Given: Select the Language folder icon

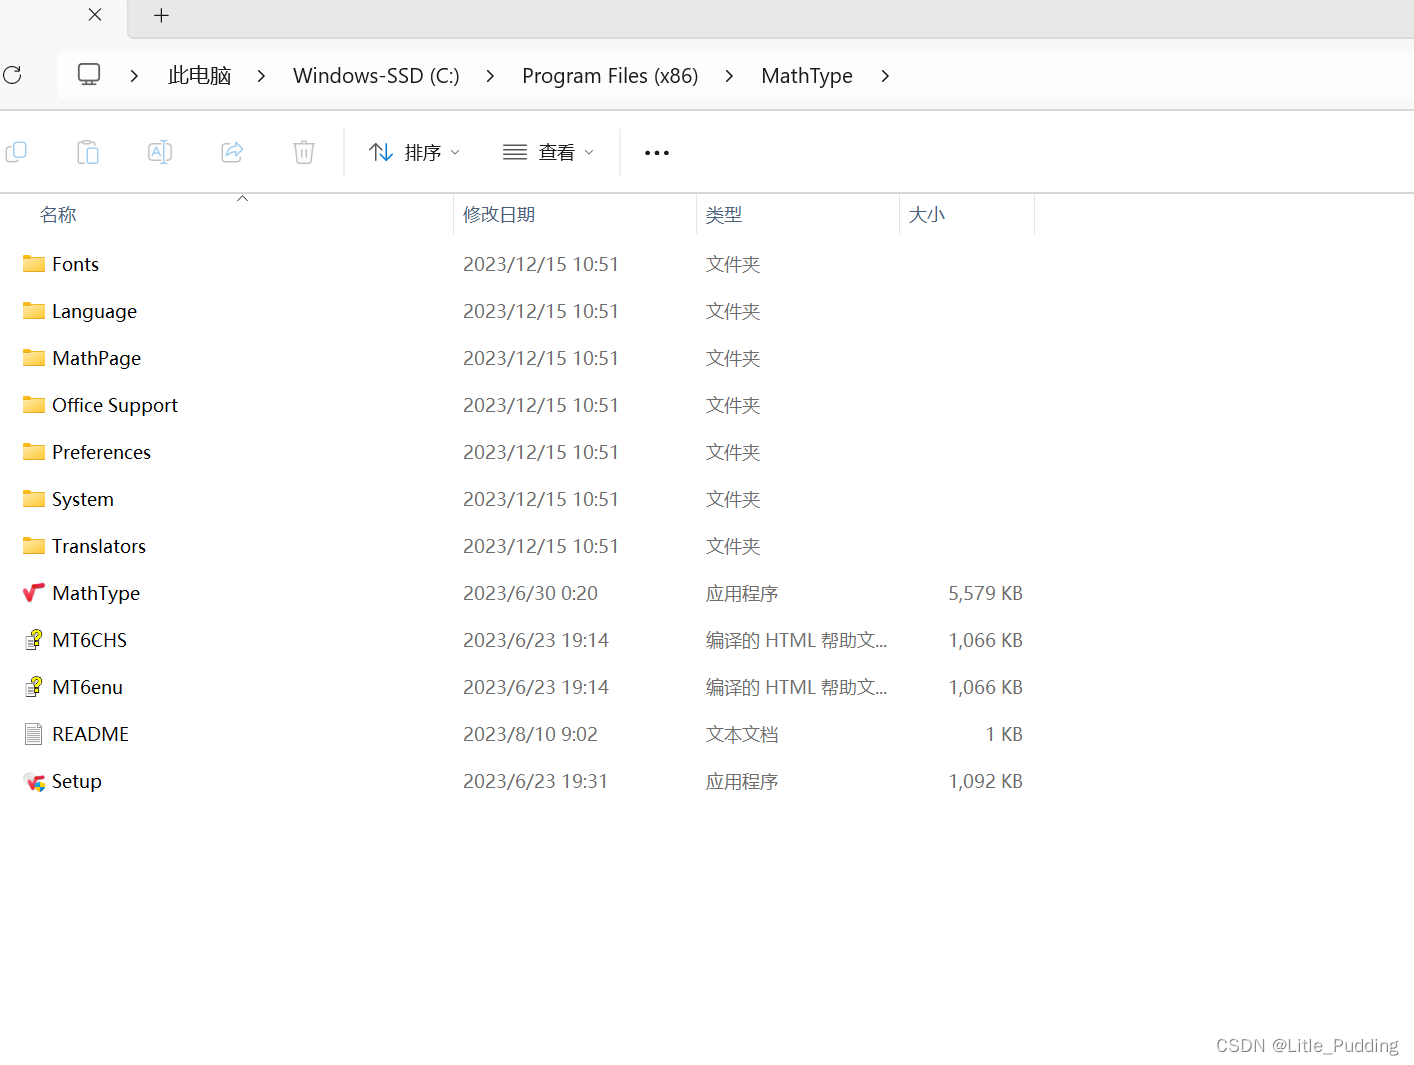Looking at the screenshot, I should click(x=34, y=311).
